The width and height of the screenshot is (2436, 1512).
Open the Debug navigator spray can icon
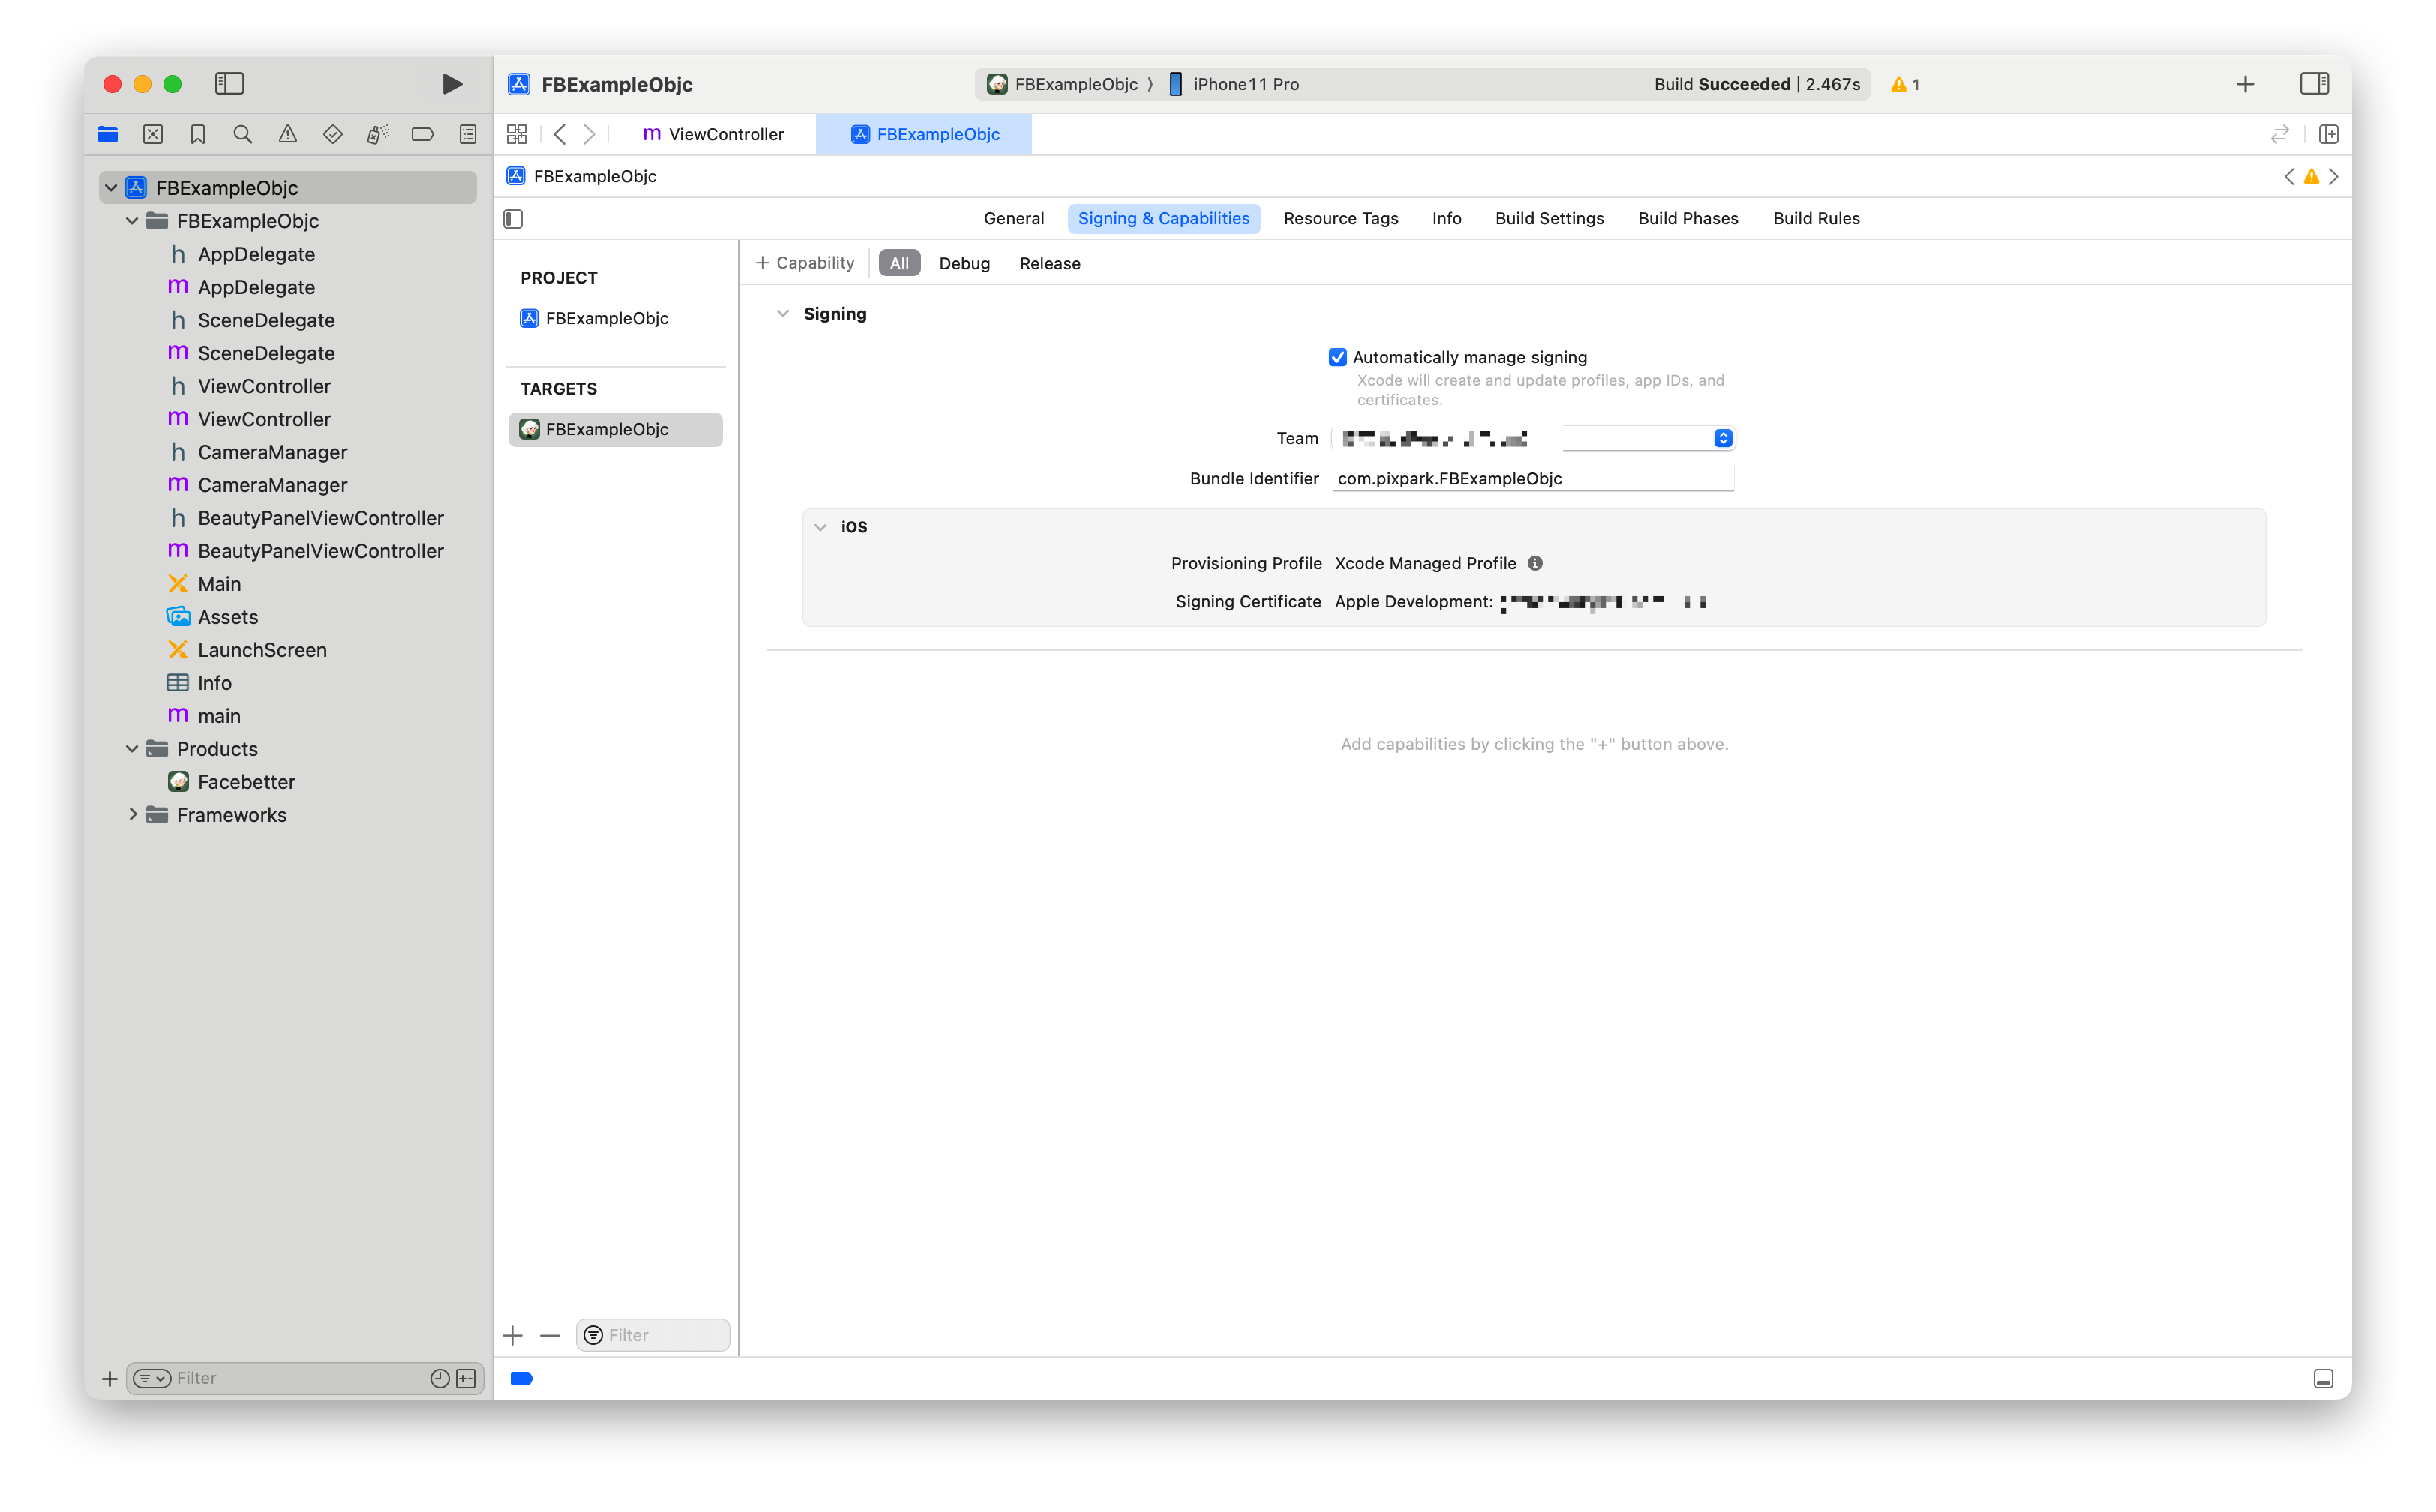click(377, 133)
